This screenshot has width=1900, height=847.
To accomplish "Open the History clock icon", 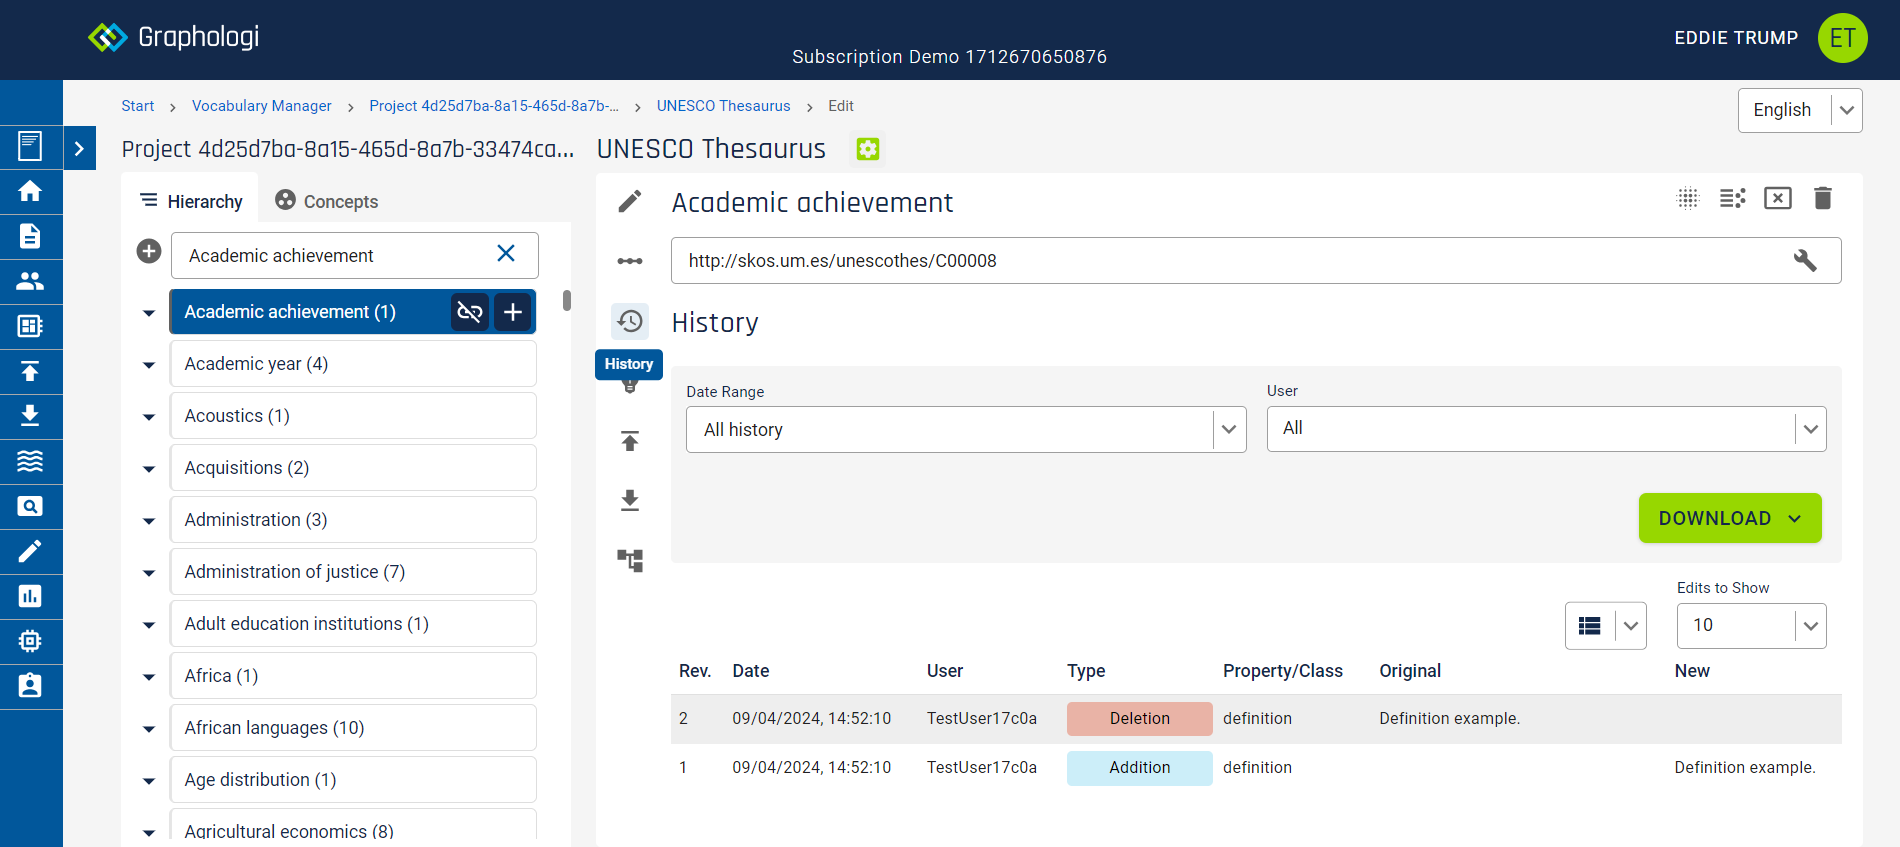I will coord(630,321).
